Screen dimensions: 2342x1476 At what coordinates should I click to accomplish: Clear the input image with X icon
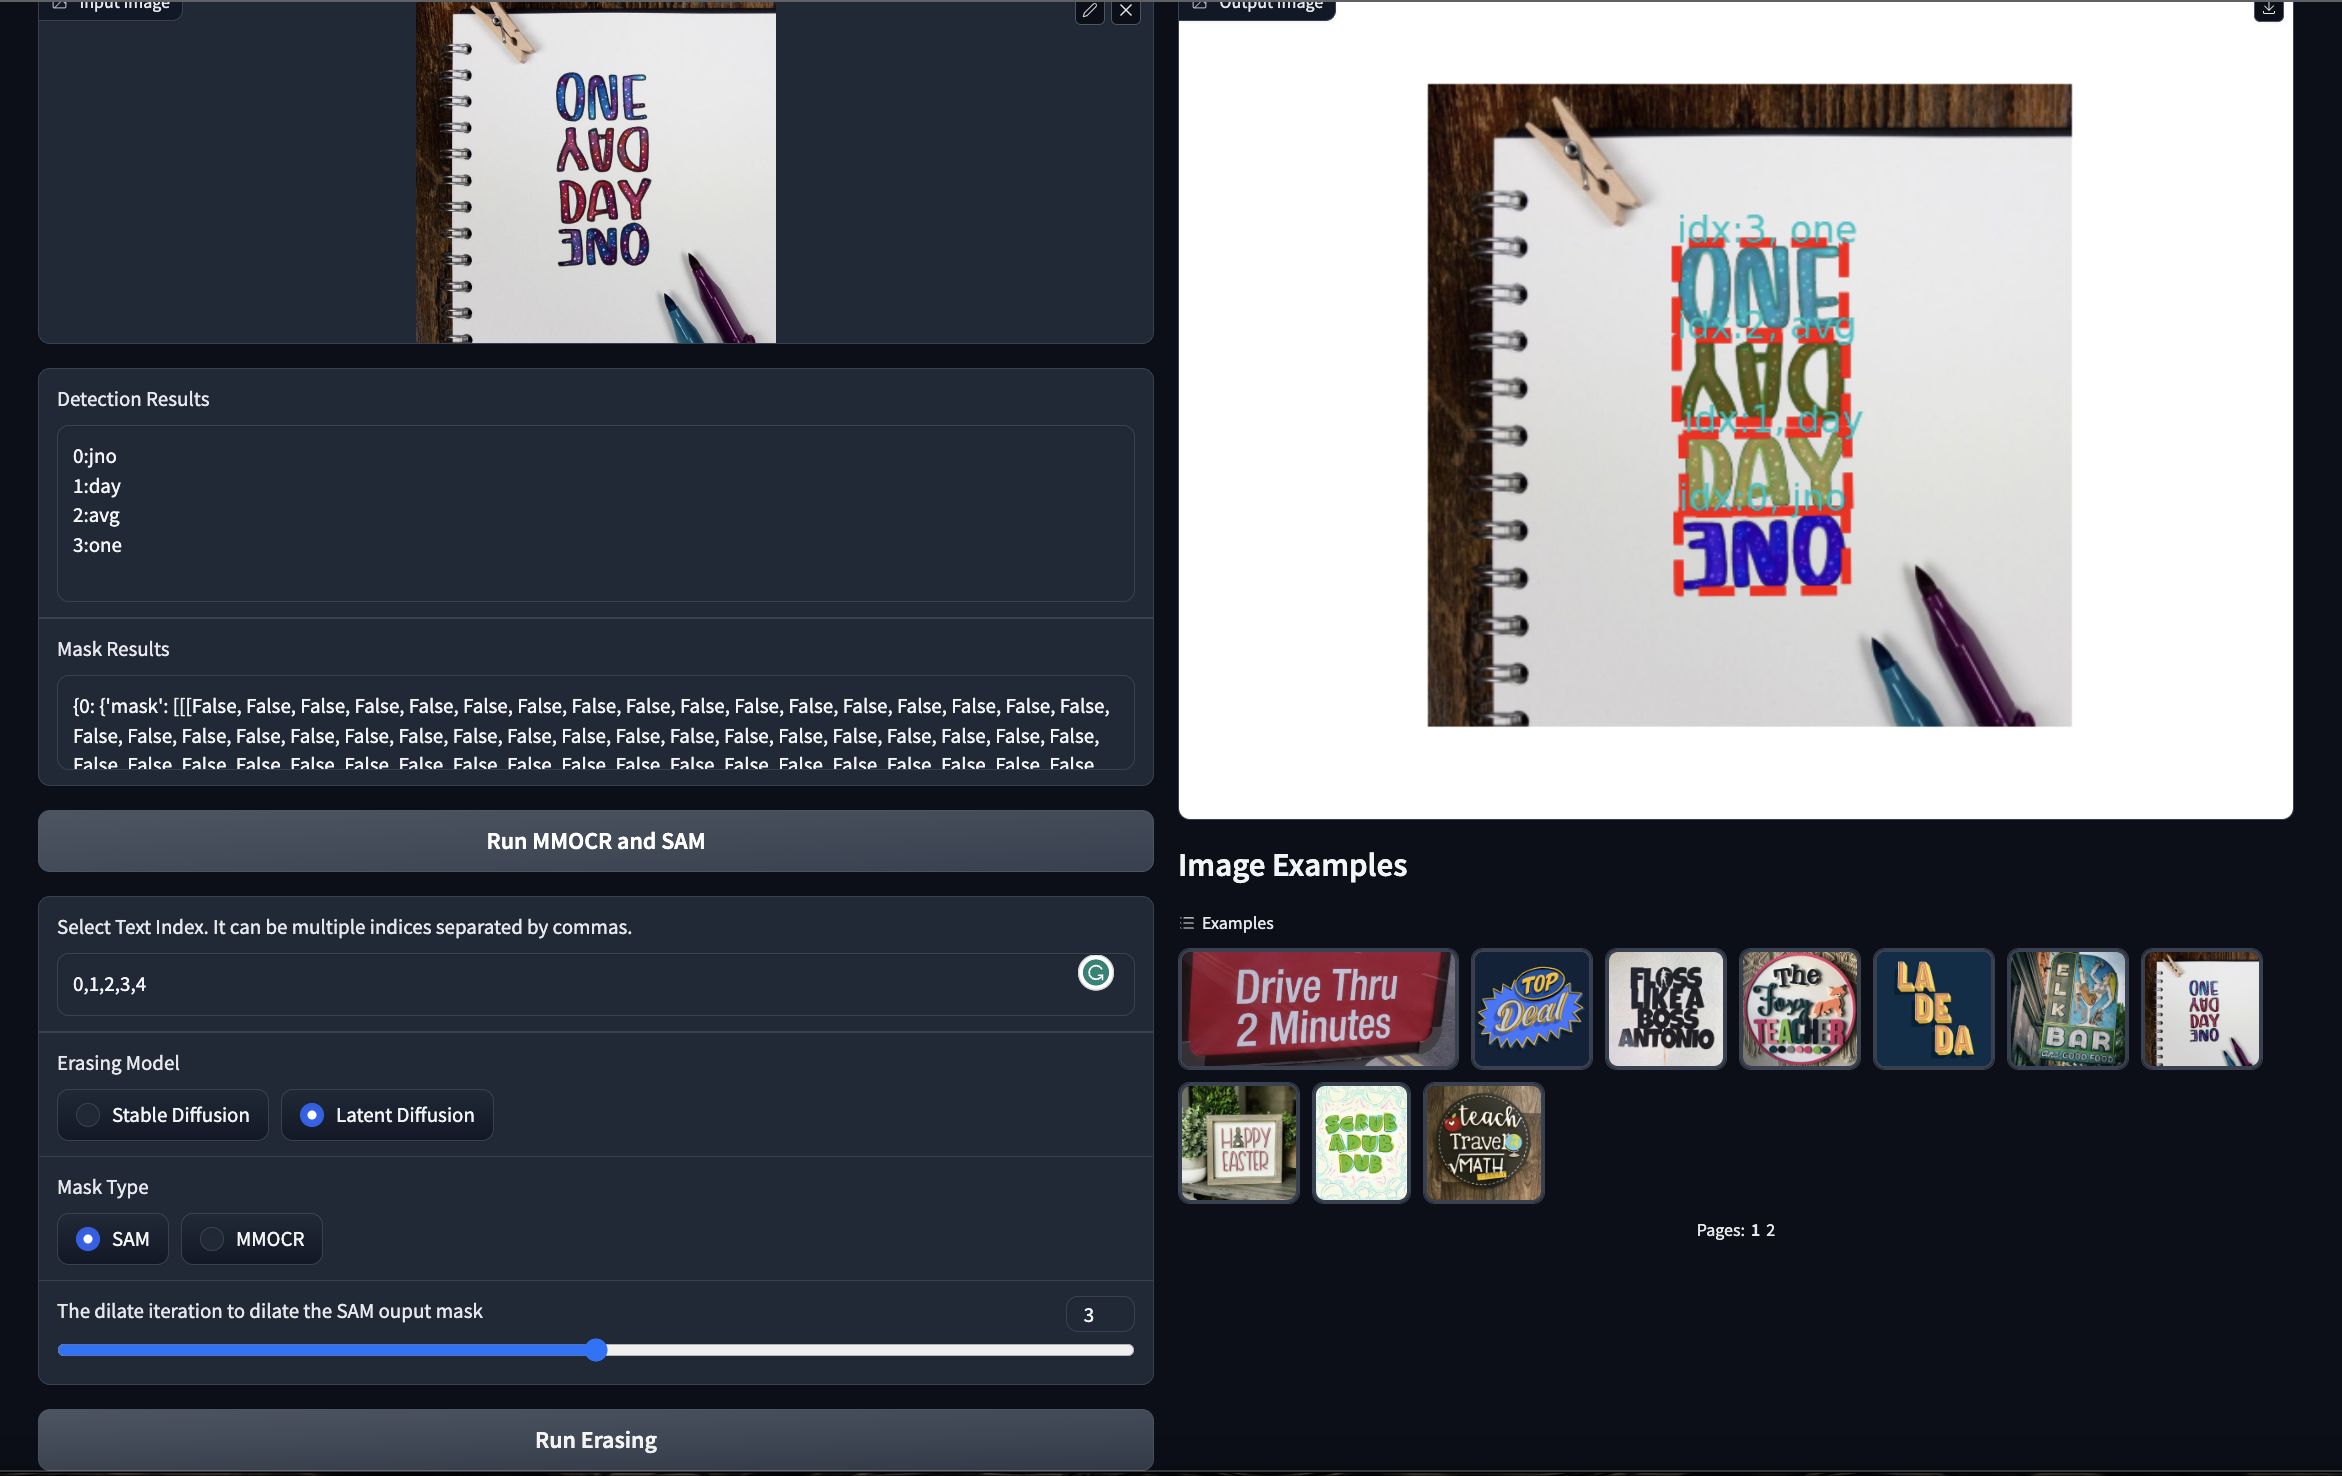point(1126,11)
